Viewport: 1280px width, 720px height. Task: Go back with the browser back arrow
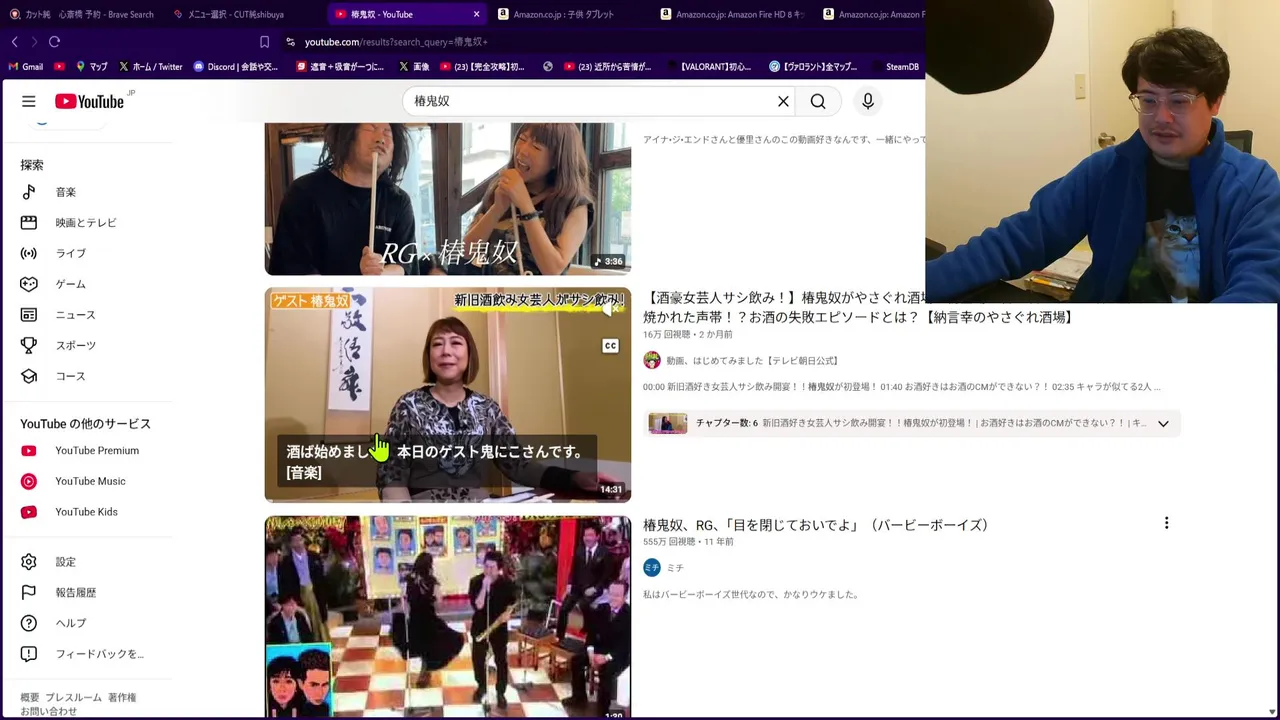(14, 42)
